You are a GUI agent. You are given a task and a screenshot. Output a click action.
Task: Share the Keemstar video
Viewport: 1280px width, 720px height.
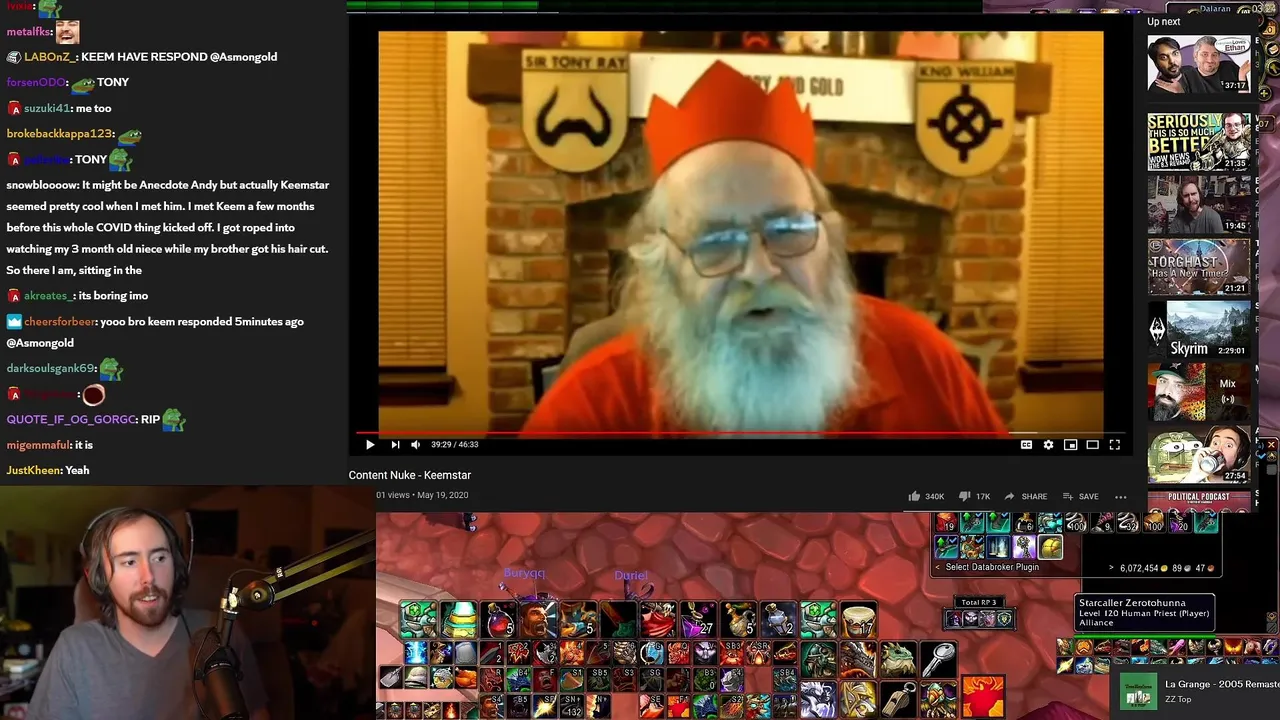coord(1025,496)
